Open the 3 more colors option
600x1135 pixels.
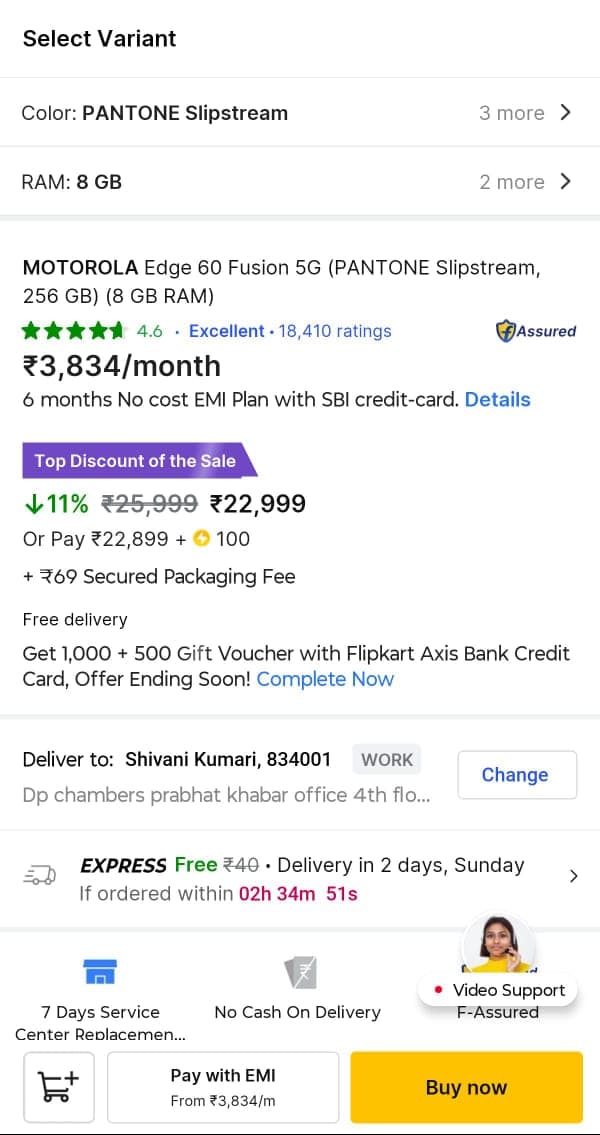pos(511,113)
